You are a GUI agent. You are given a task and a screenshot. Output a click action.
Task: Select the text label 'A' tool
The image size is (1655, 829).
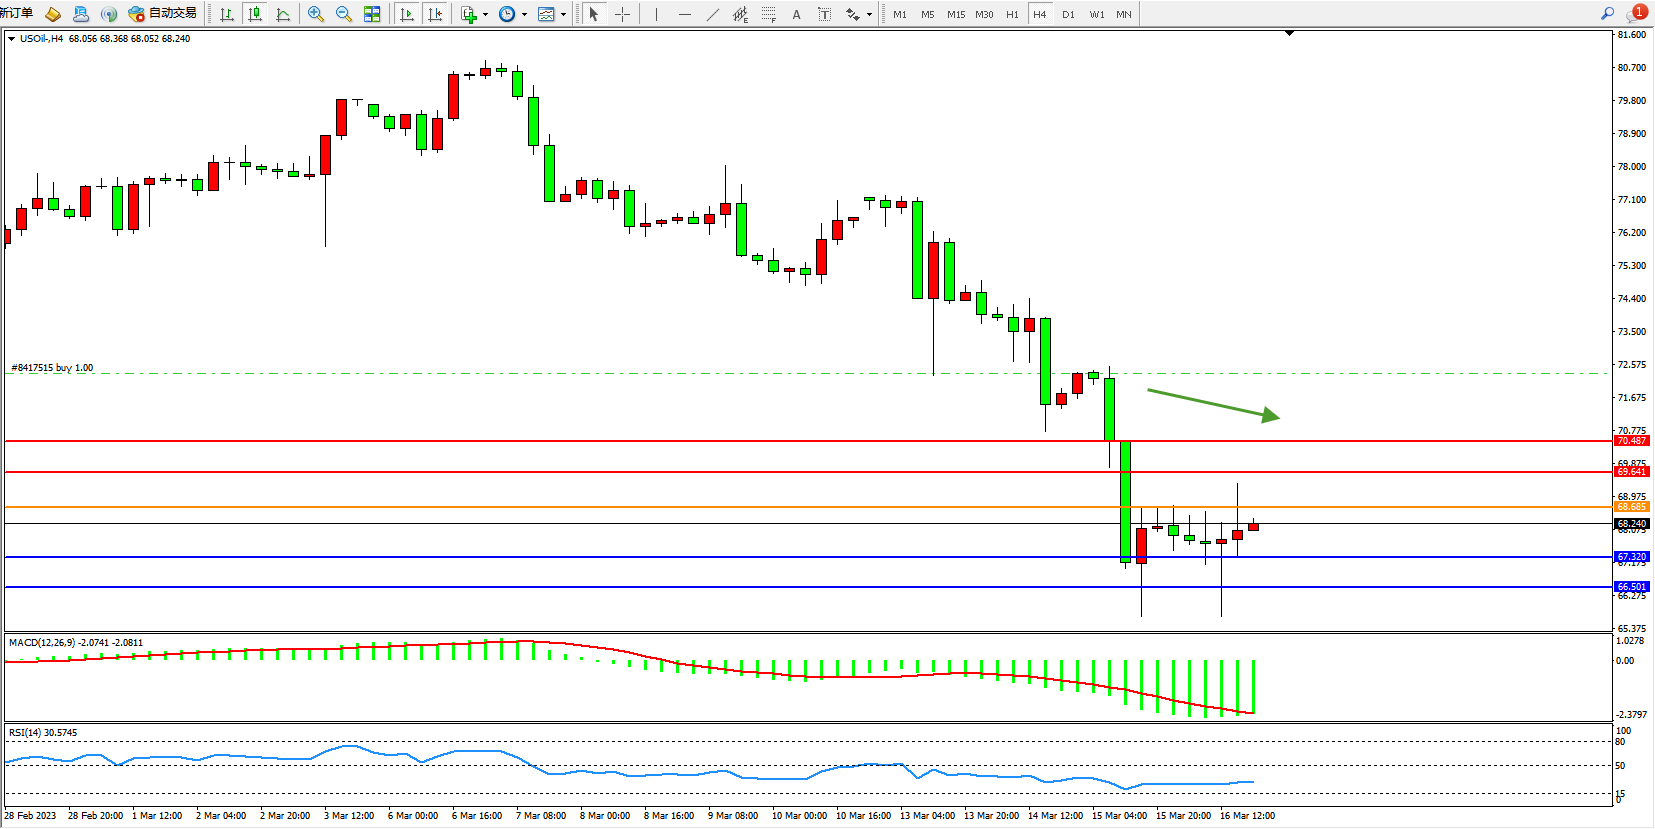(796, 14)
